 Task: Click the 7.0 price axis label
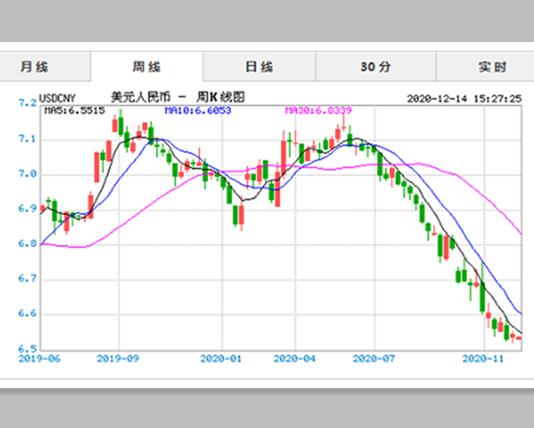(x=28, y=174)
